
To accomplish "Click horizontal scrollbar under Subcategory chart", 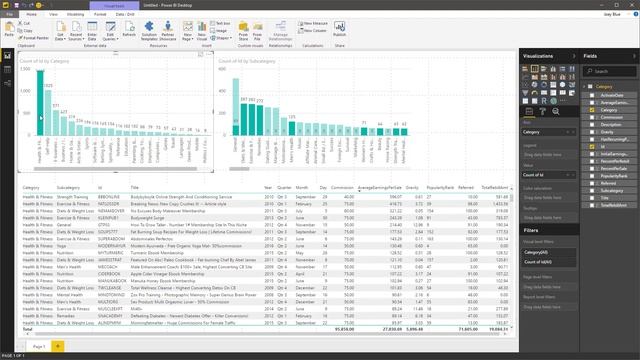I will click(x=239, y=169).
